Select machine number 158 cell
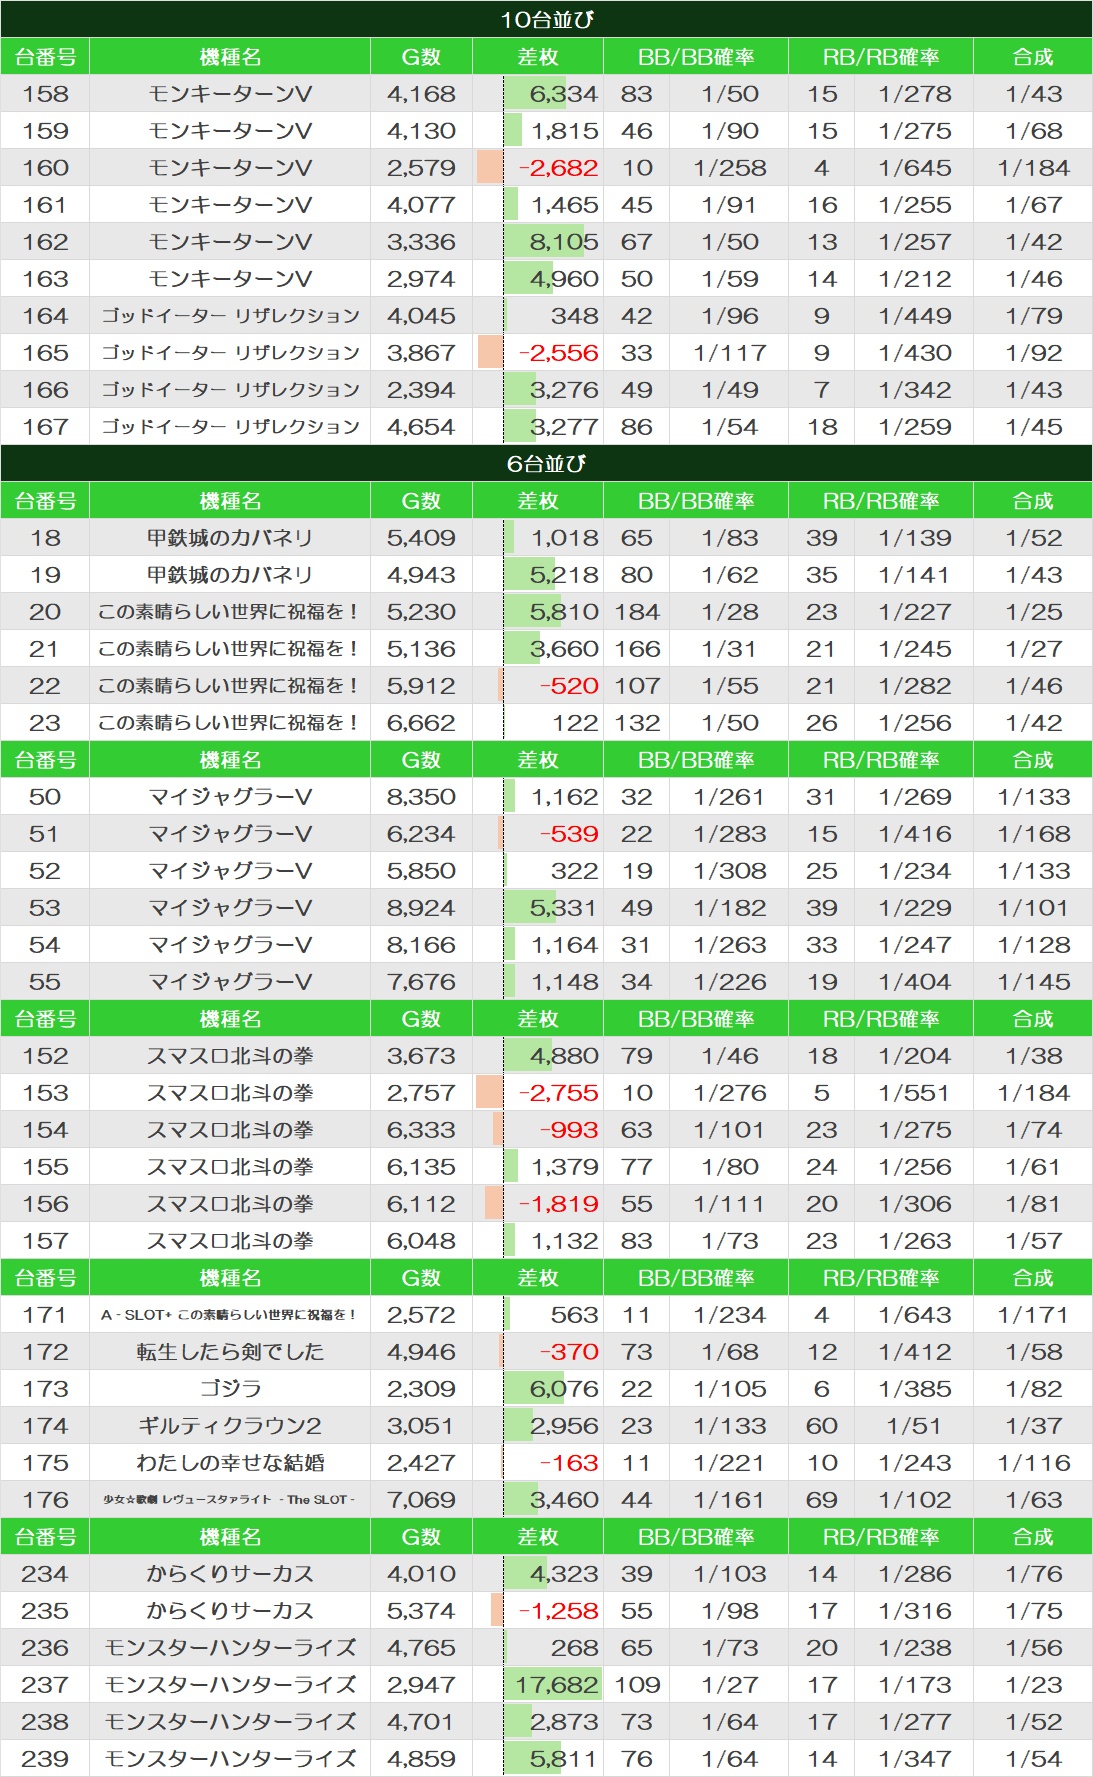This screenshot has height=1777, width=1093. [x=45, y=94]
